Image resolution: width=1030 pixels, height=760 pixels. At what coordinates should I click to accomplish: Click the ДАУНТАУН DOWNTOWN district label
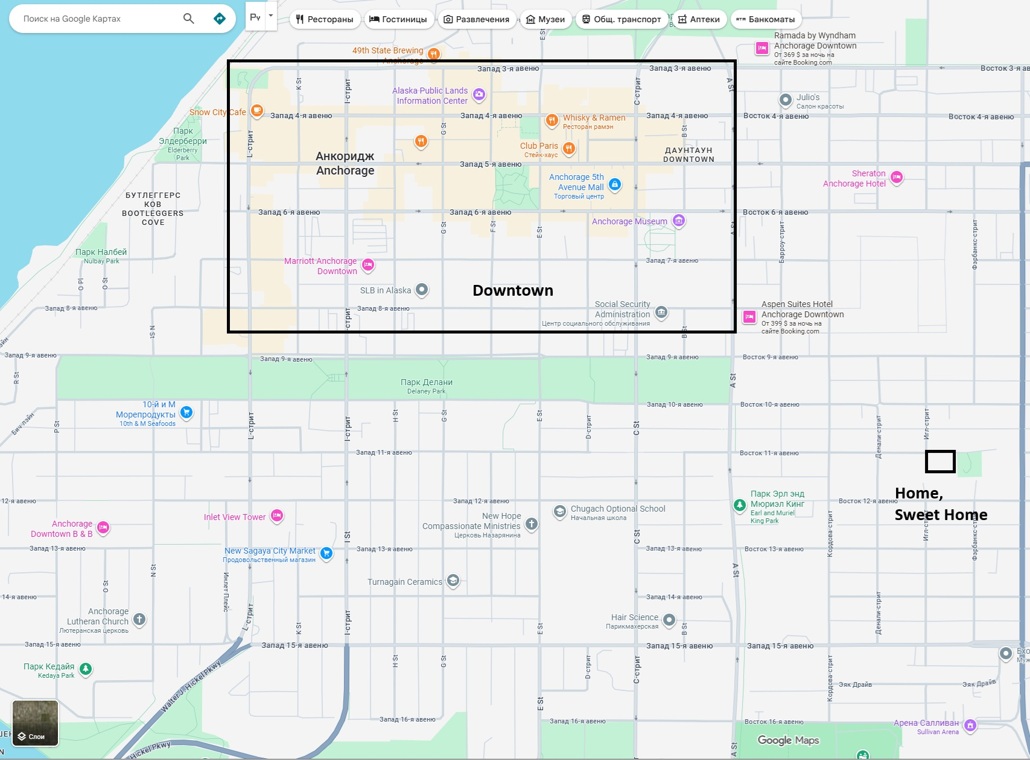click(x=688, y=154)
